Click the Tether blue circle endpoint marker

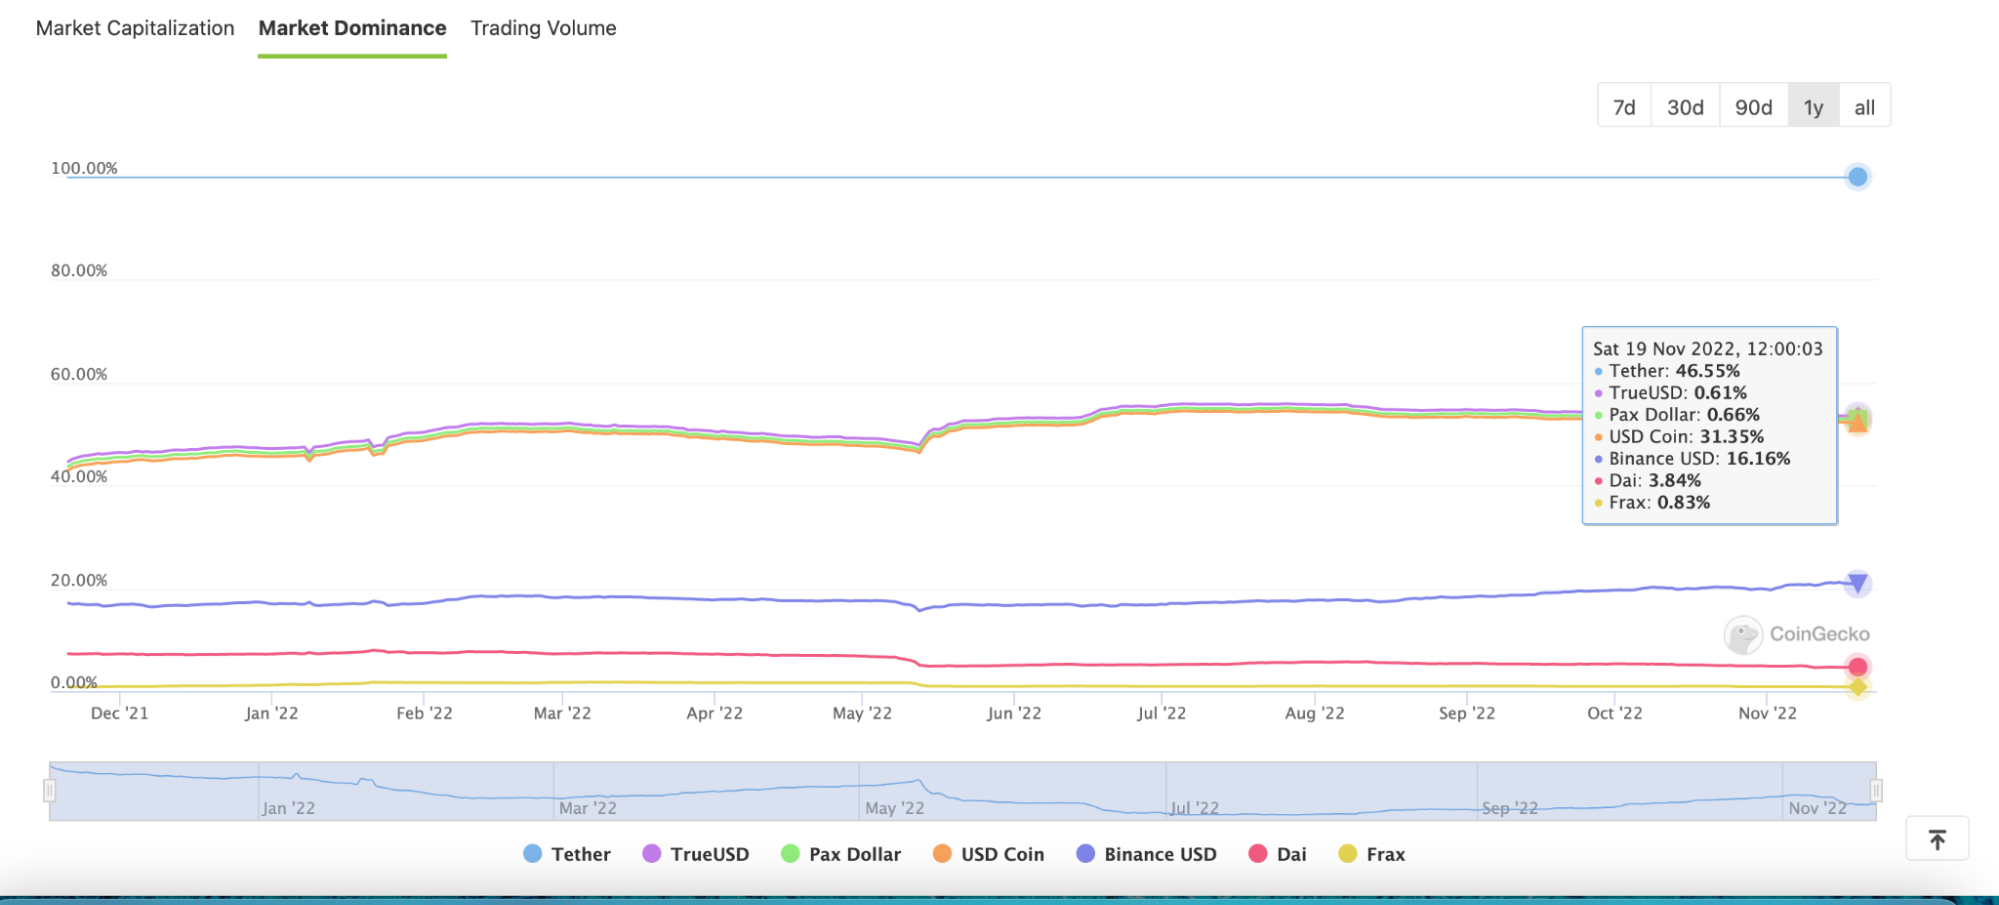point(1858,177)
